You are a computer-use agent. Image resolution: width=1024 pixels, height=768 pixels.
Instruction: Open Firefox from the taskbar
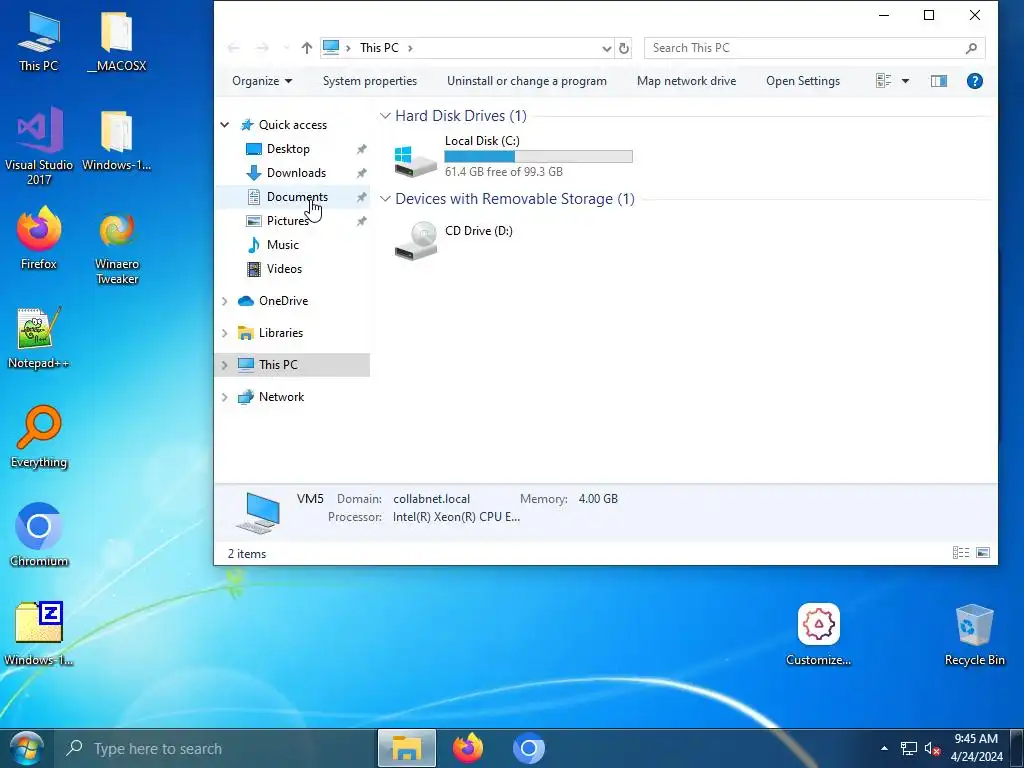tap(468, 748)
